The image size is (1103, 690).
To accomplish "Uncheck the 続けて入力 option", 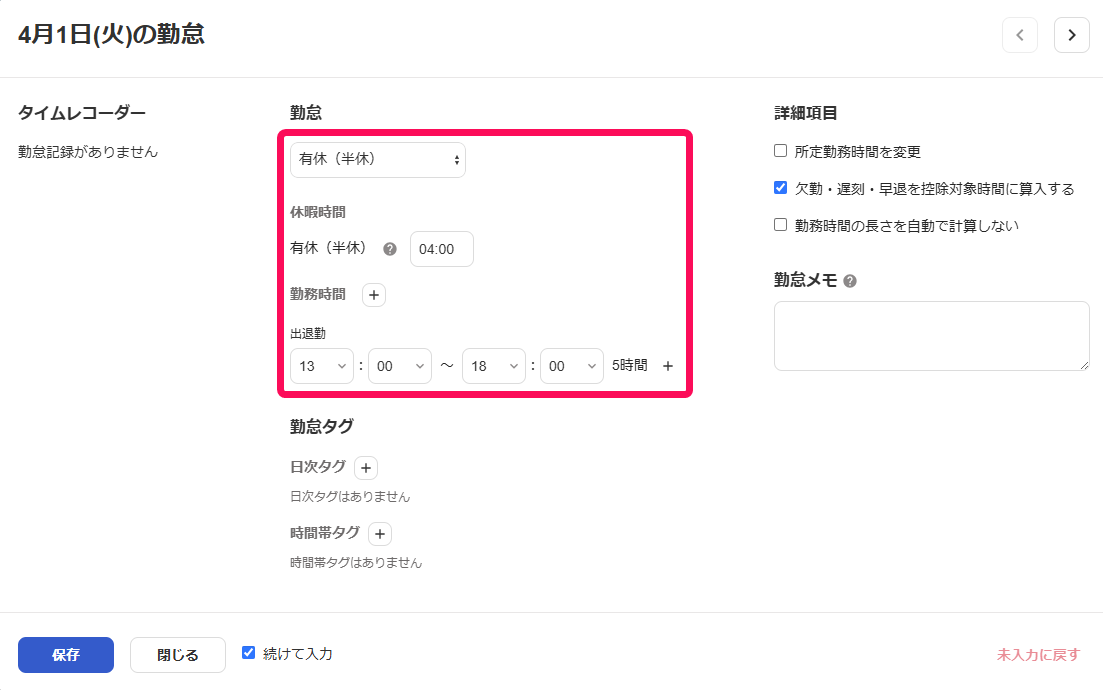I will point(248,653).
